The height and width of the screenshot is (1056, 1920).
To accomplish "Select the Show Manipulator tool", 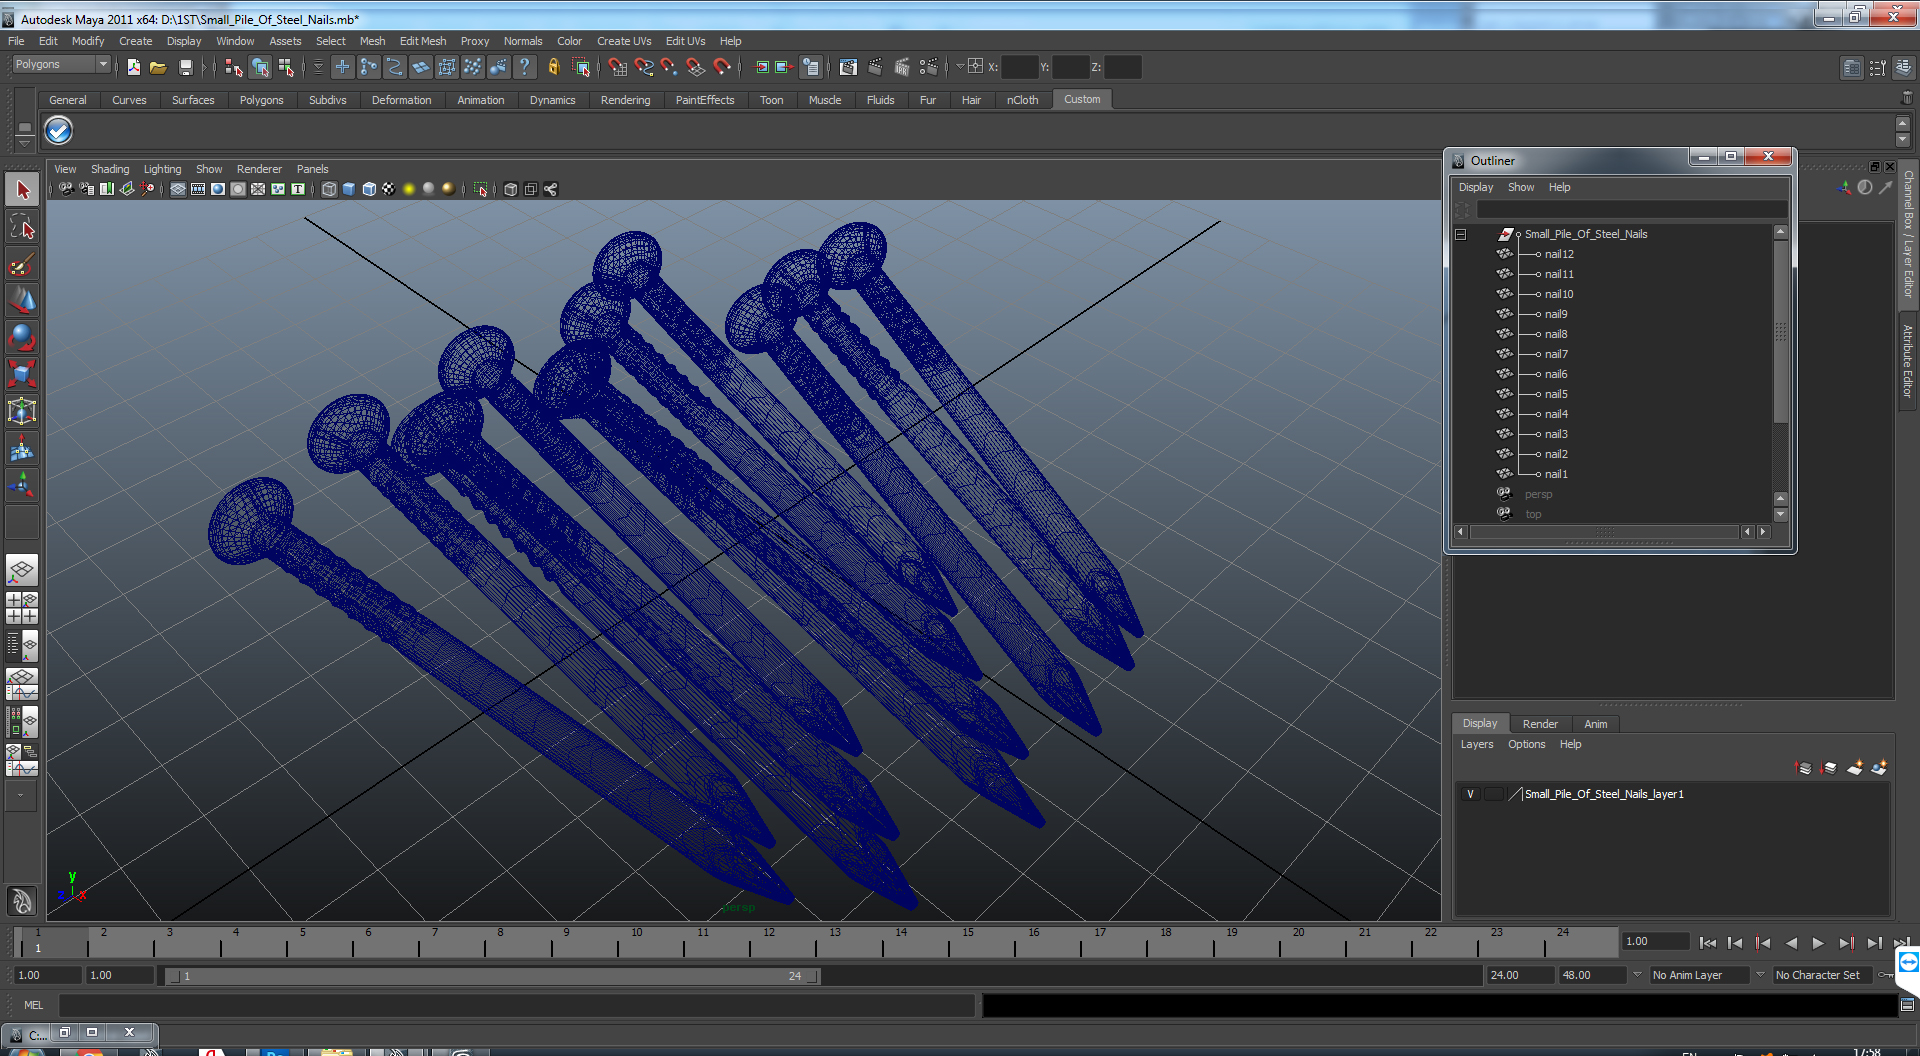I will 22,486.
